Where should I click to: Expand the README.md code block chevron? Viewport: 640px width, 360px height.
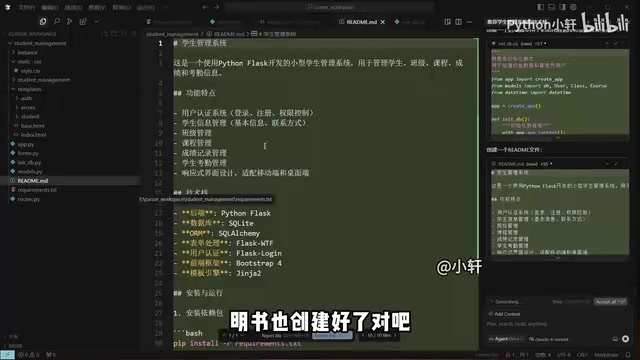coord(558,258)
